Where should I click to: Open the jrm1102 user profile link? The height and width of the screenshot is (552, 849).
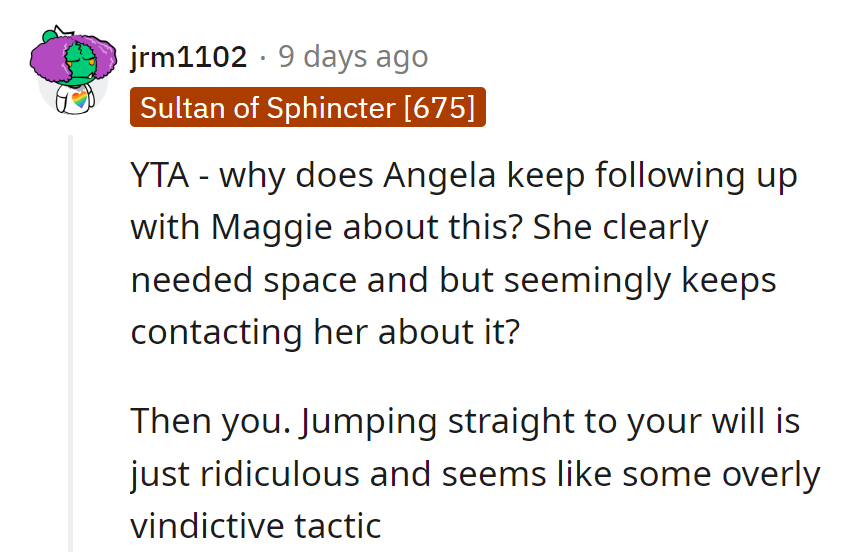pyautogui.click(x=188, y=57)
